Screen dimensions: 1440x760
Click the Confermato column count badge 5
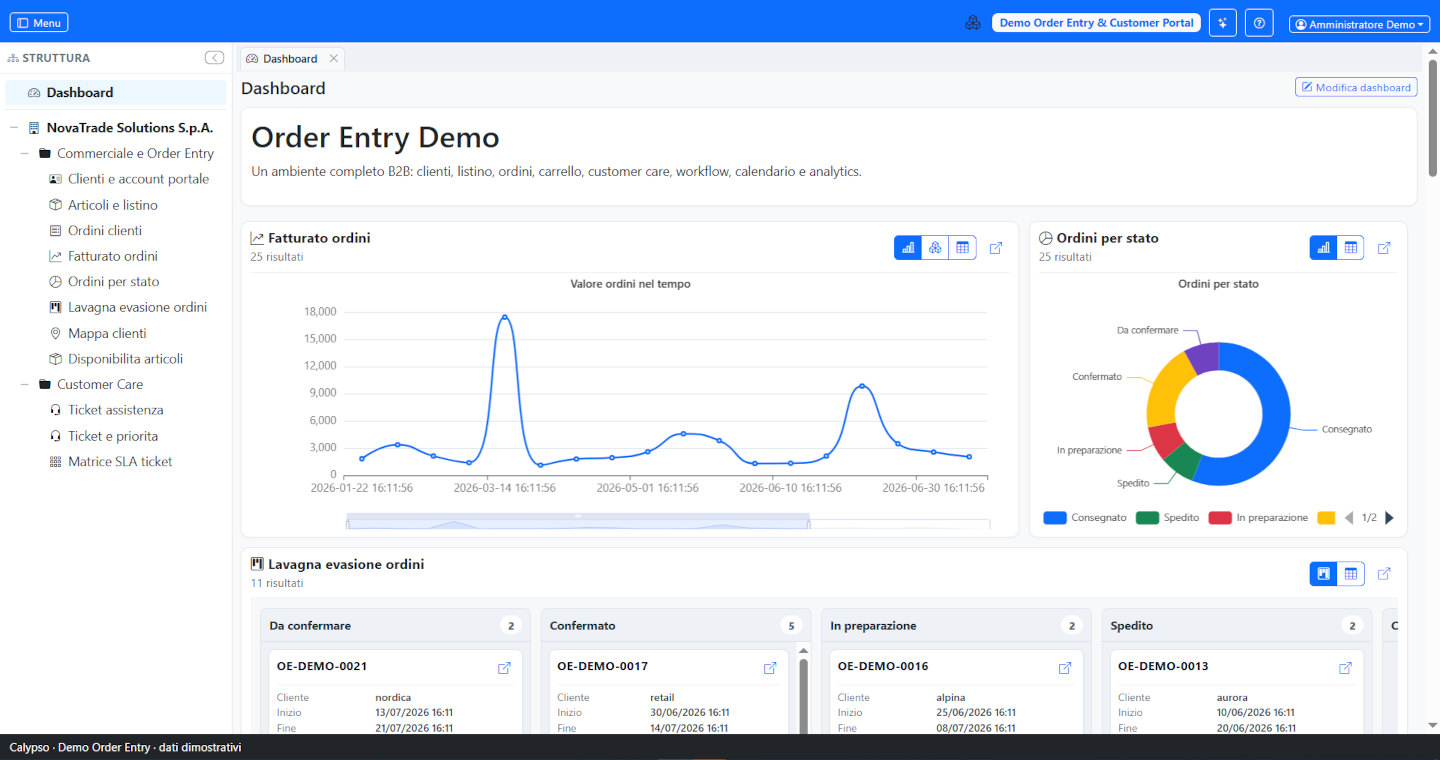(x=791, y=626)
